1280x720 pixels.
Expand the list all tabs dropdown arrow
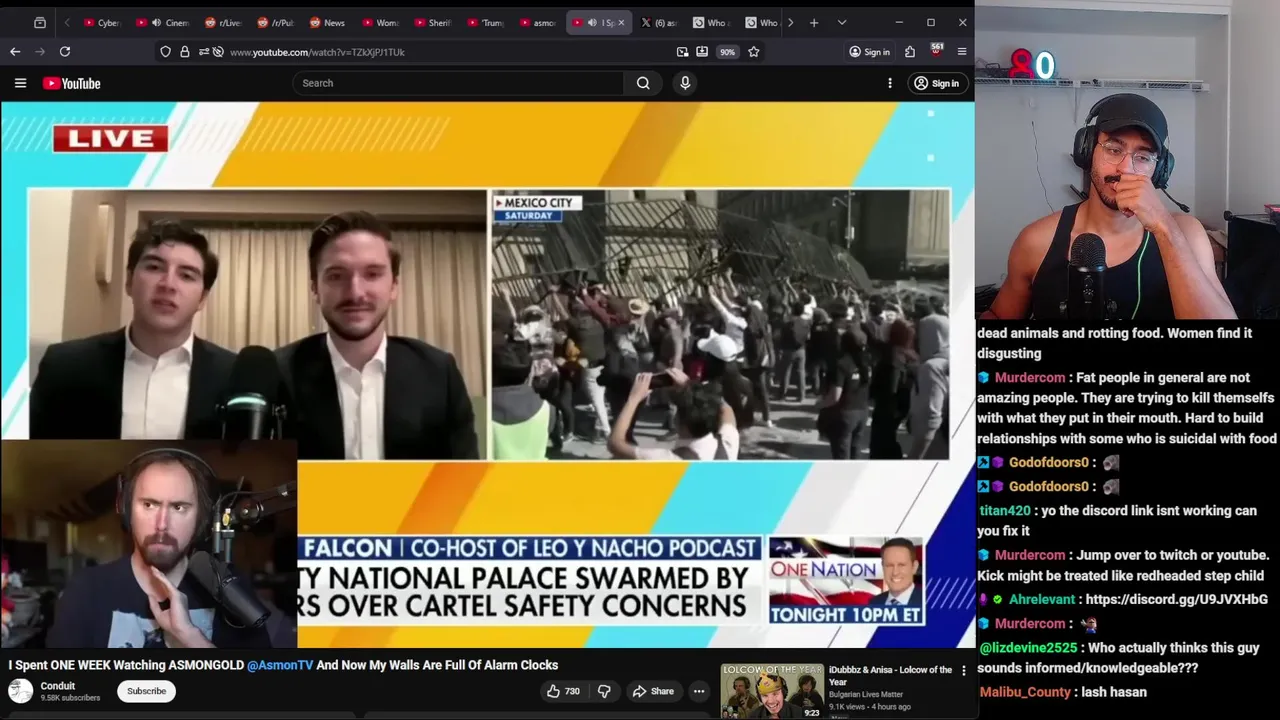click(x=842, y=22)
